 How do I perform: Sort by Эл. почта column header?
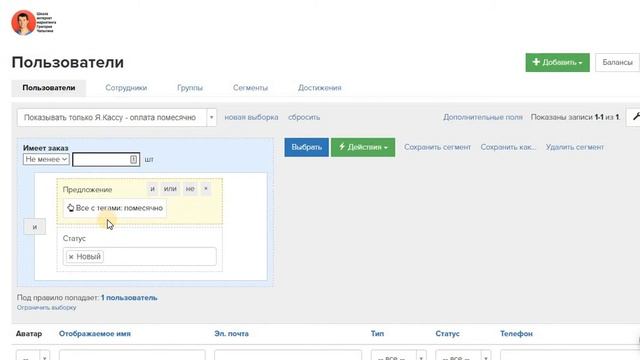click(231, 333)
